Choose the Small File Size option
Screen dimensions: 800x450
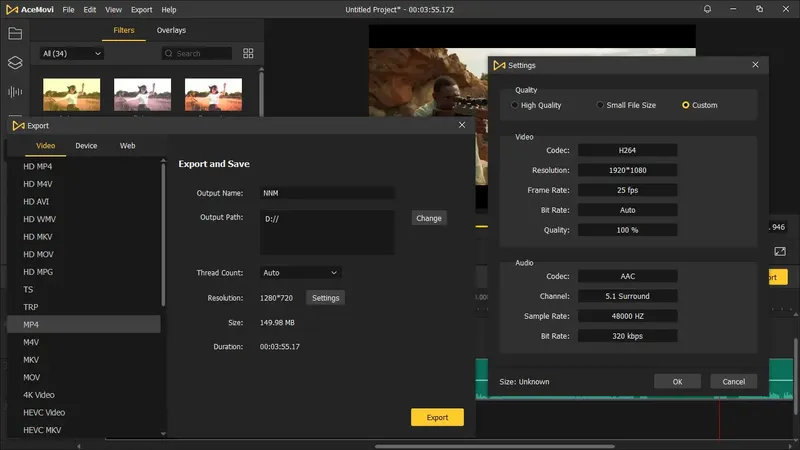(x=600, y=105)
